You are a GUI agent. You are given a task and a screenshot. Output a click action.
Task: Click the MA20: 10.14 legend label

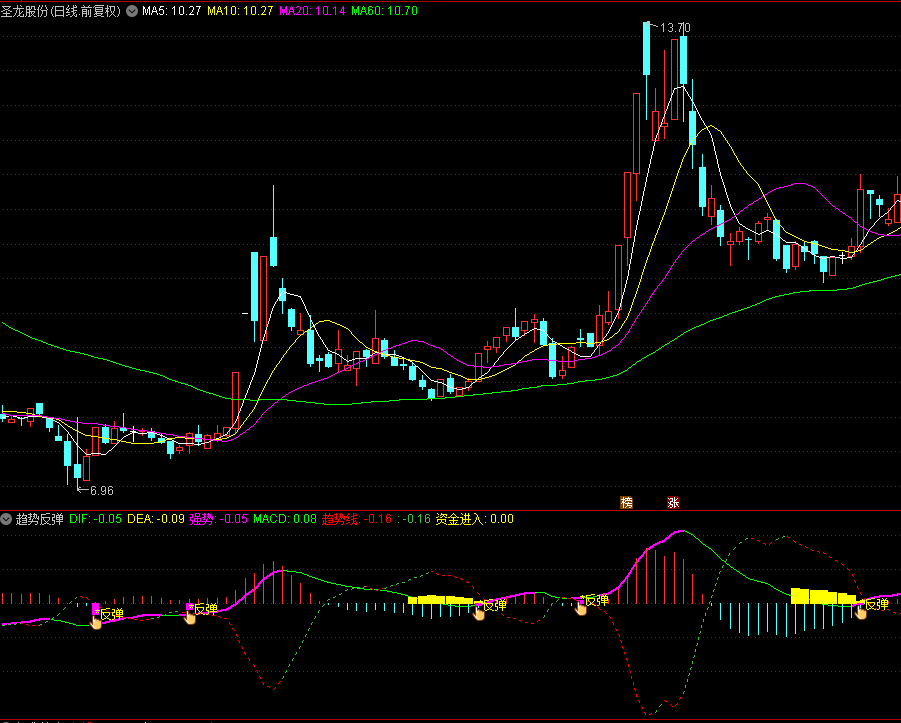pos(313,11)
